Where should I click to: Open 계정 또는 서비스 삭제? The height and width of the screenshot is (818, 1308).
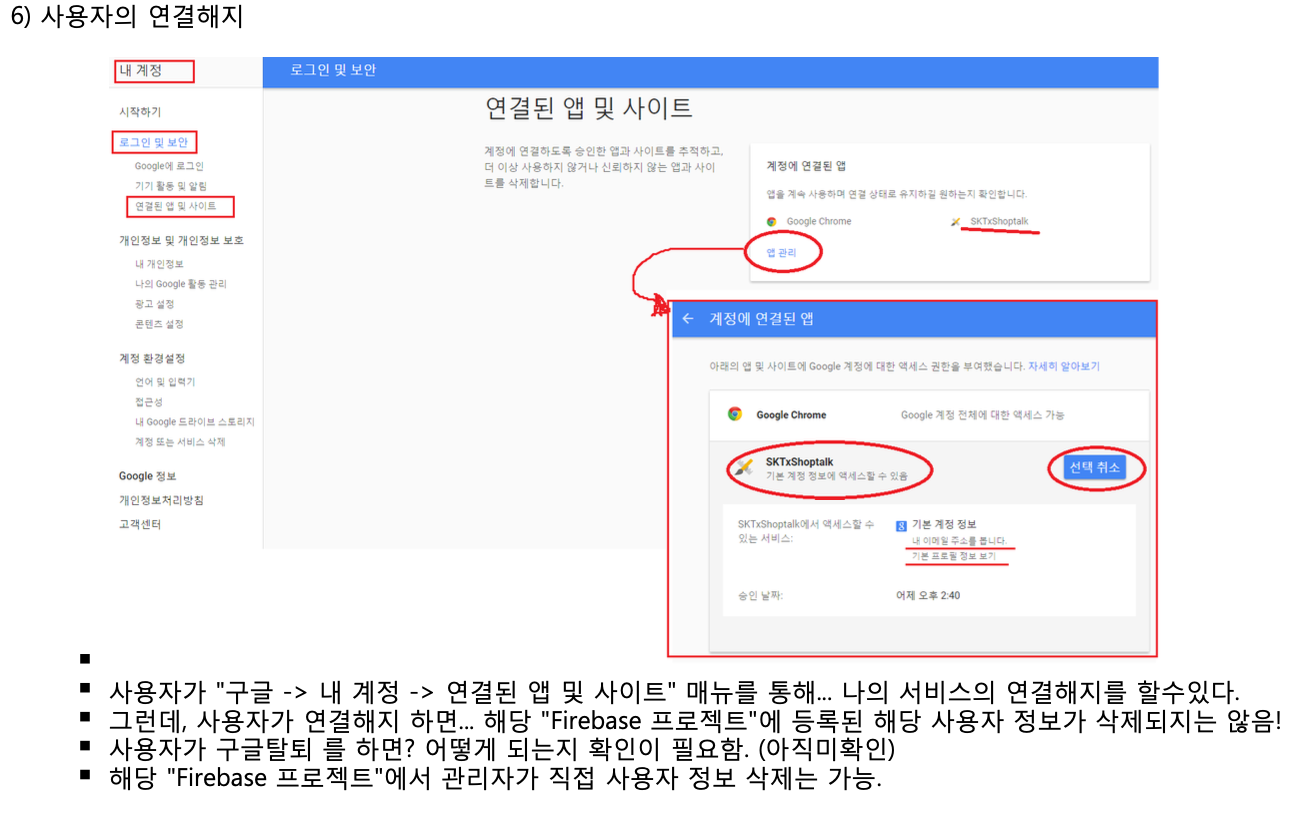[x=180, y=442]
